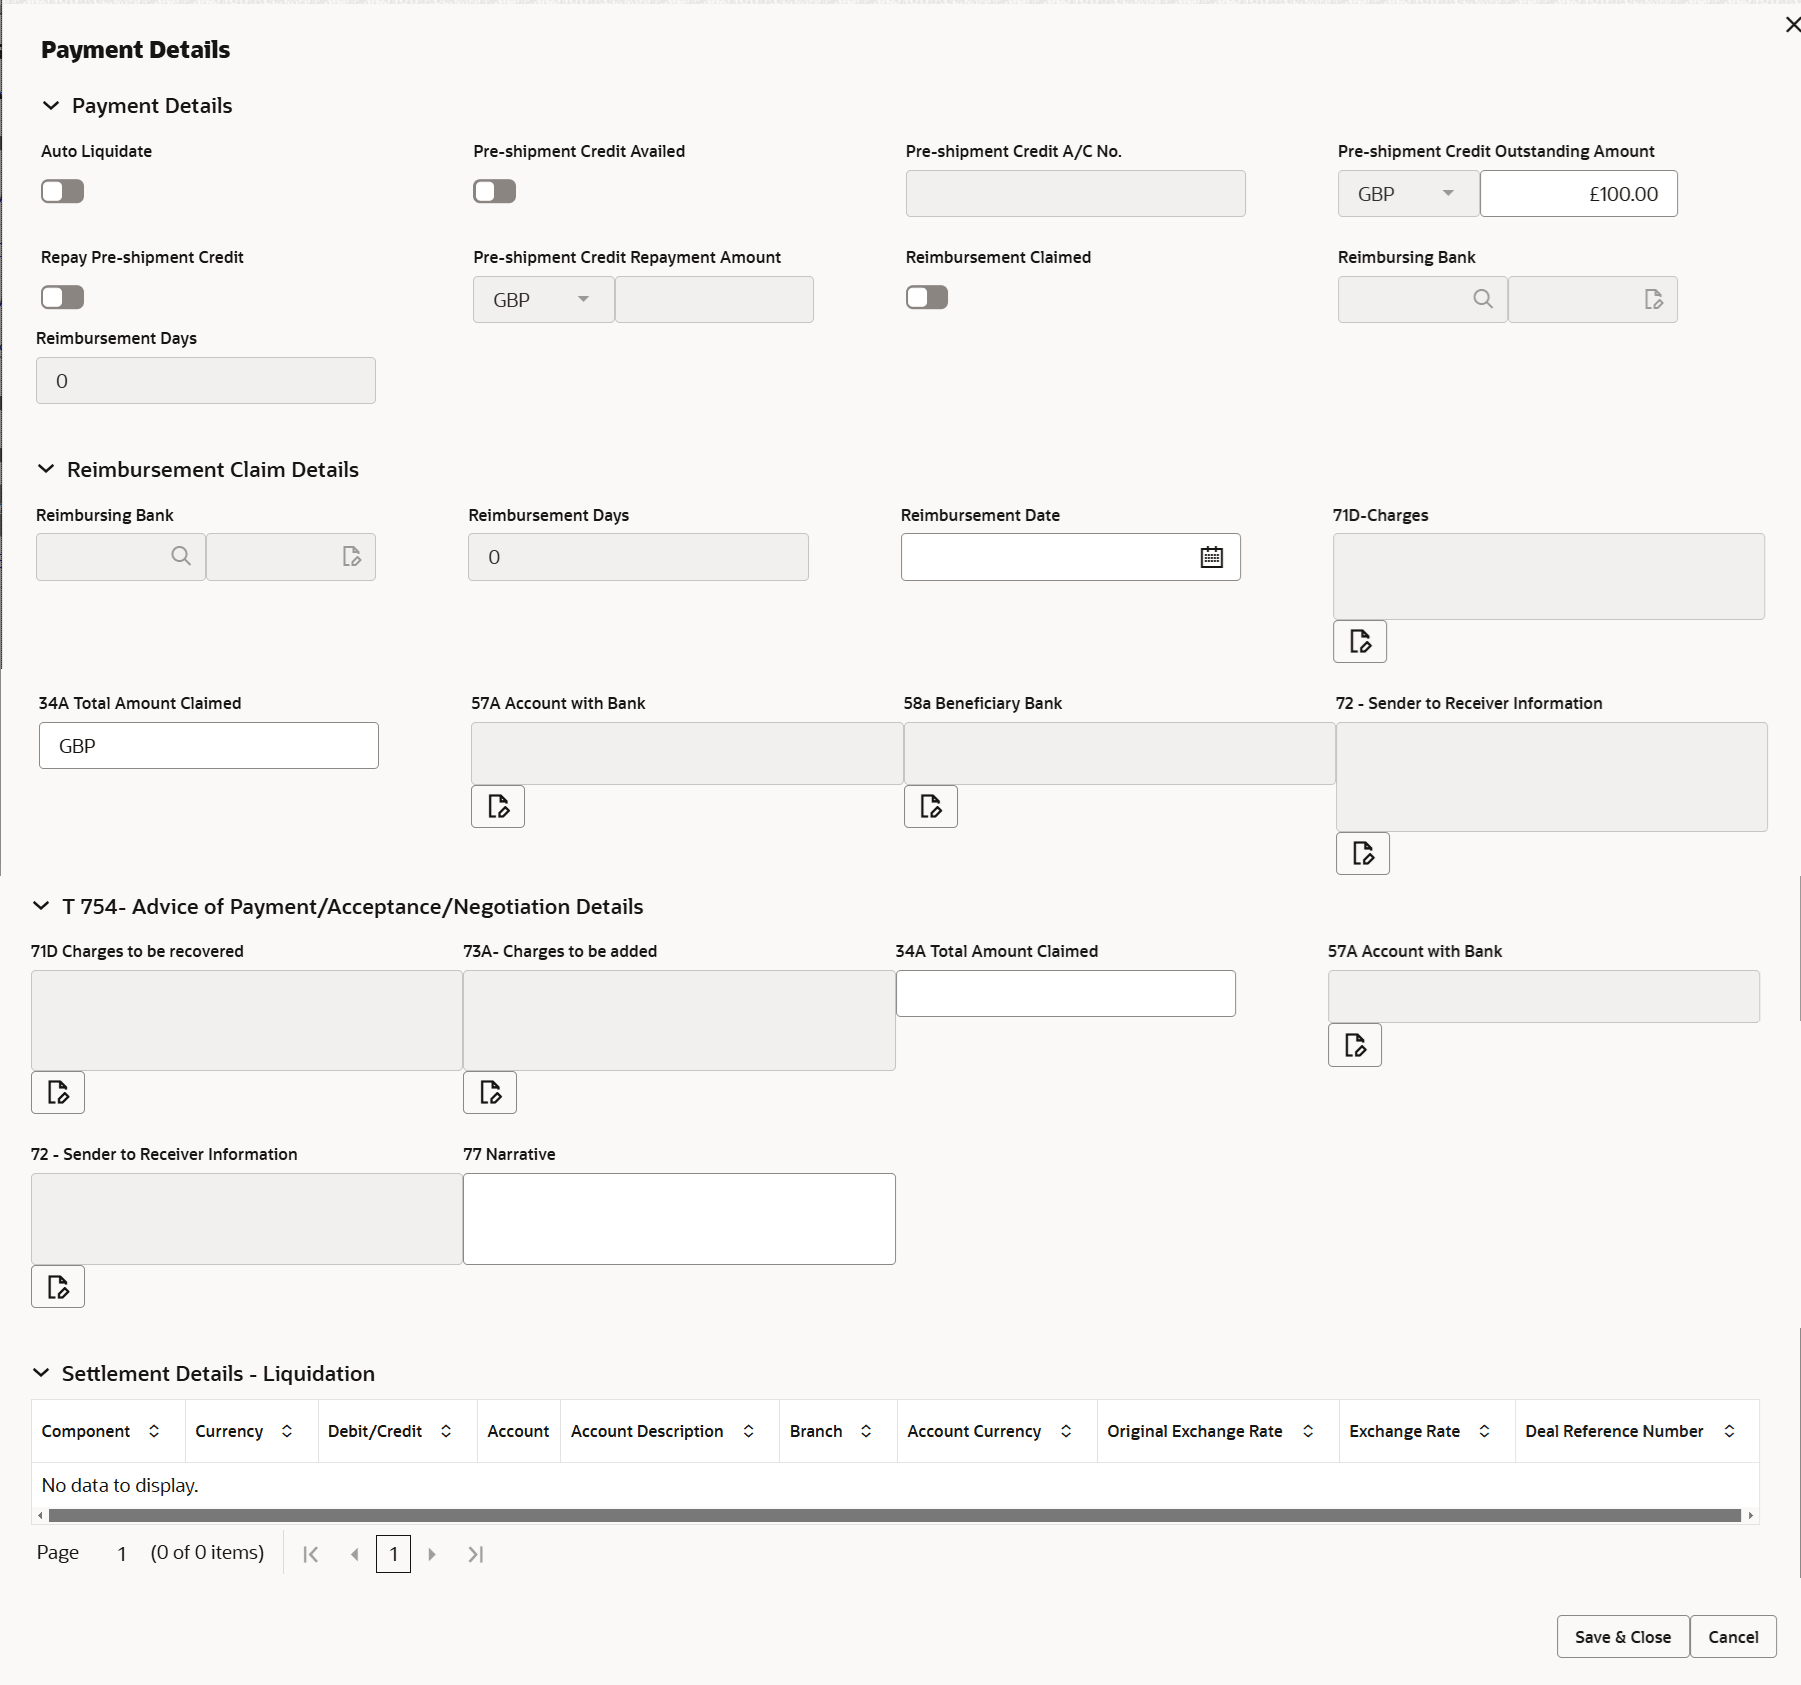1801x1685 pixels.
Task: Click search icon in Reimbursing Bank lookup
Action: point(181,556)
